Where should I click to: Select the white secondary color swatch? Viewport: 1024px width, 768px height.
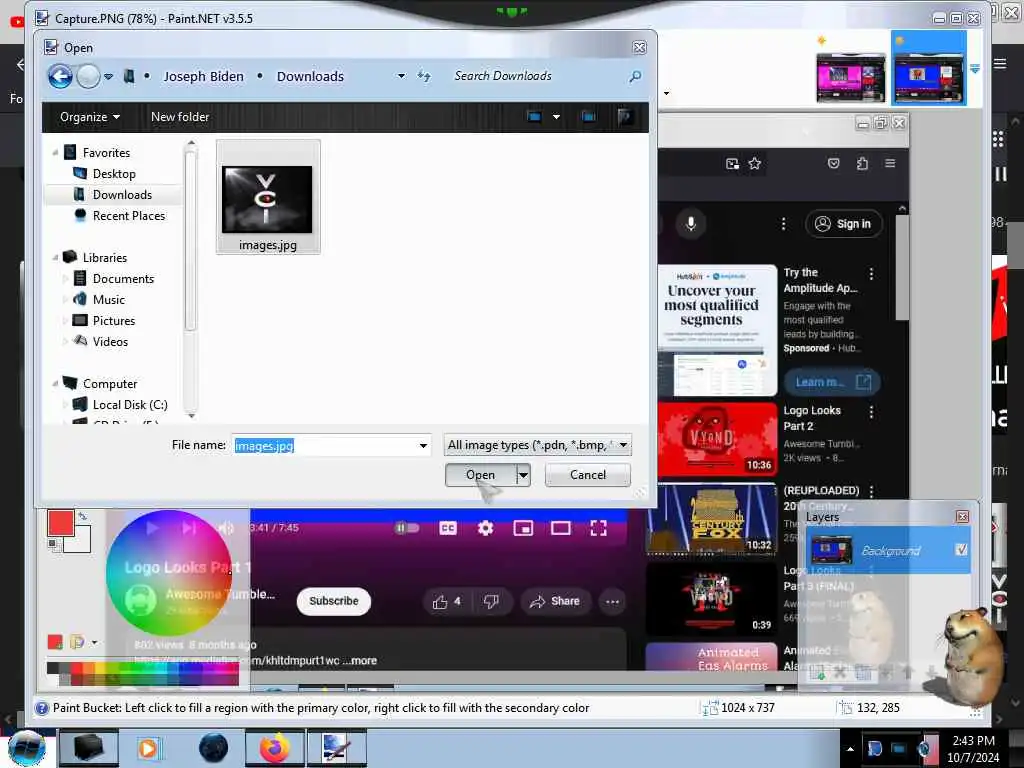tap(80, 540)
